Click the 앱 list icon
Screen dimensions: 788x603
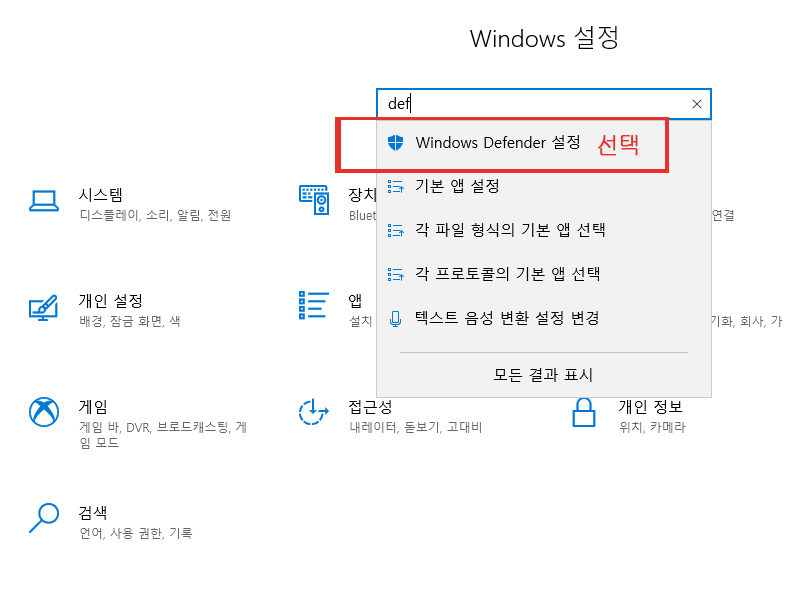314,305
